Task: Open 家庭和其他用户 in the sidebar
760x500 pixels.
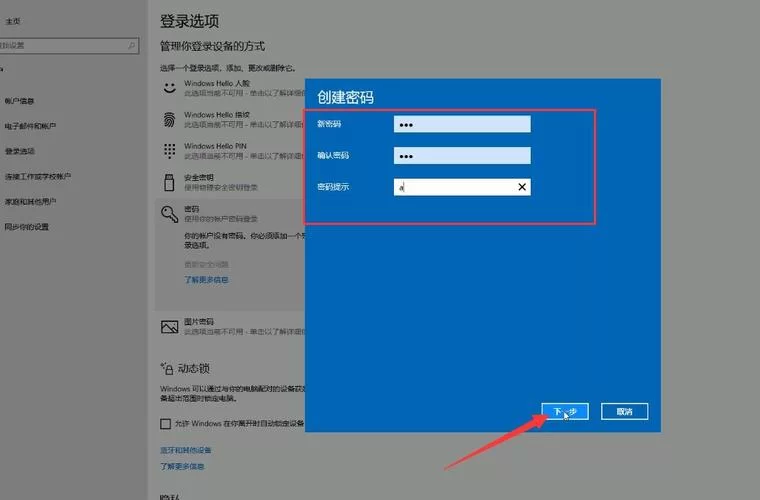Action: tap(30, 202)
